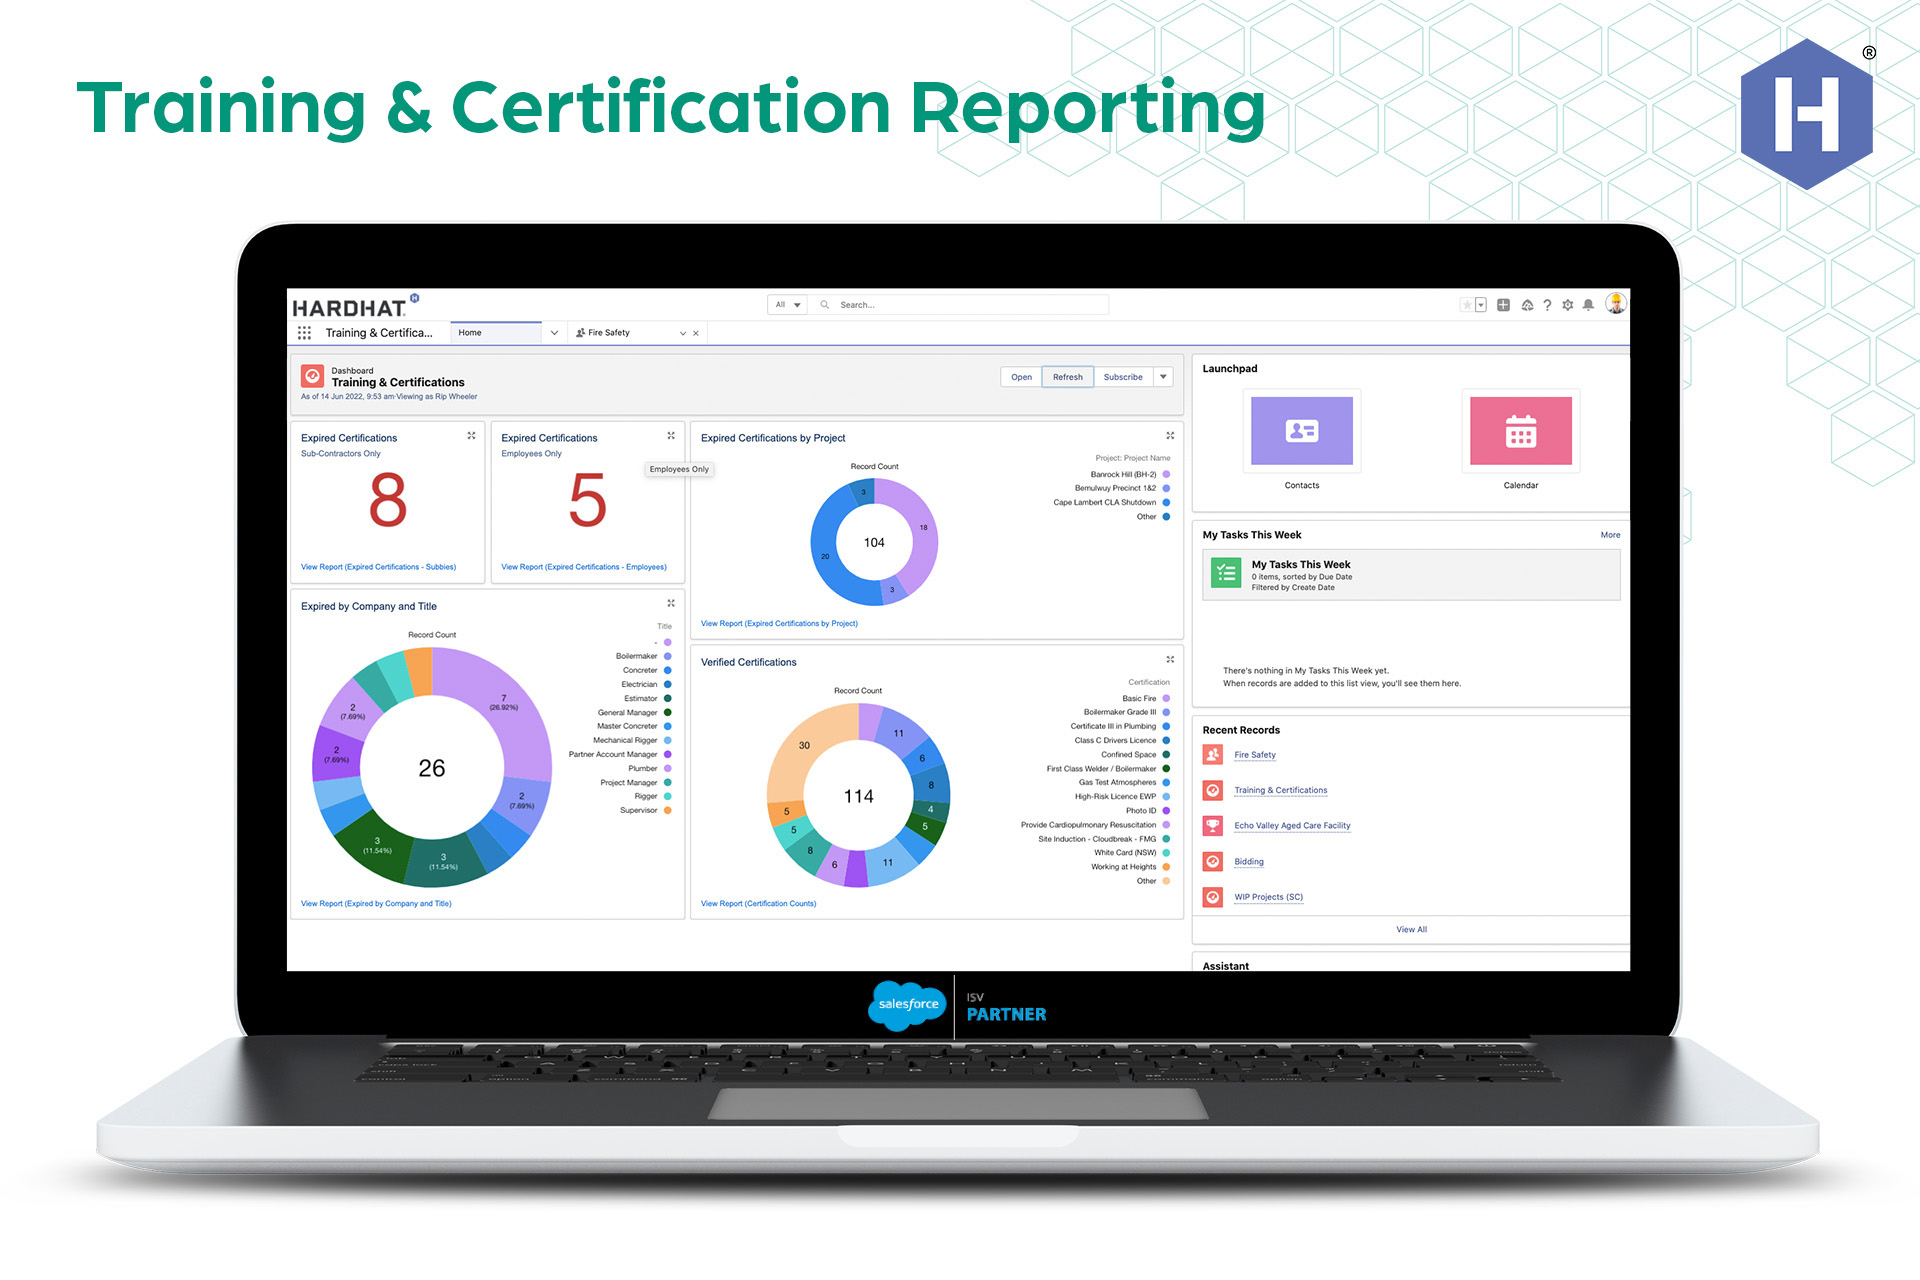Open the search scope All dropdown
This screenshot has height=1280, width=1920.
coord(787,305)
